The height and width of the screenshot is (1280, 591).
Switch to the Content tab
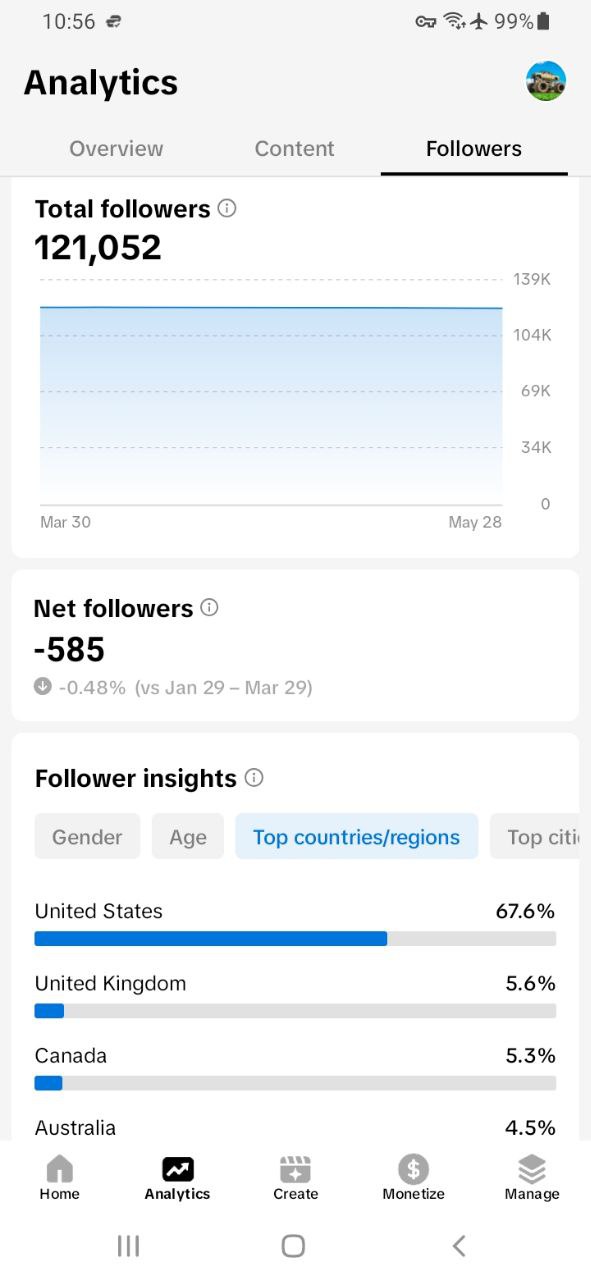coord(294,148)
